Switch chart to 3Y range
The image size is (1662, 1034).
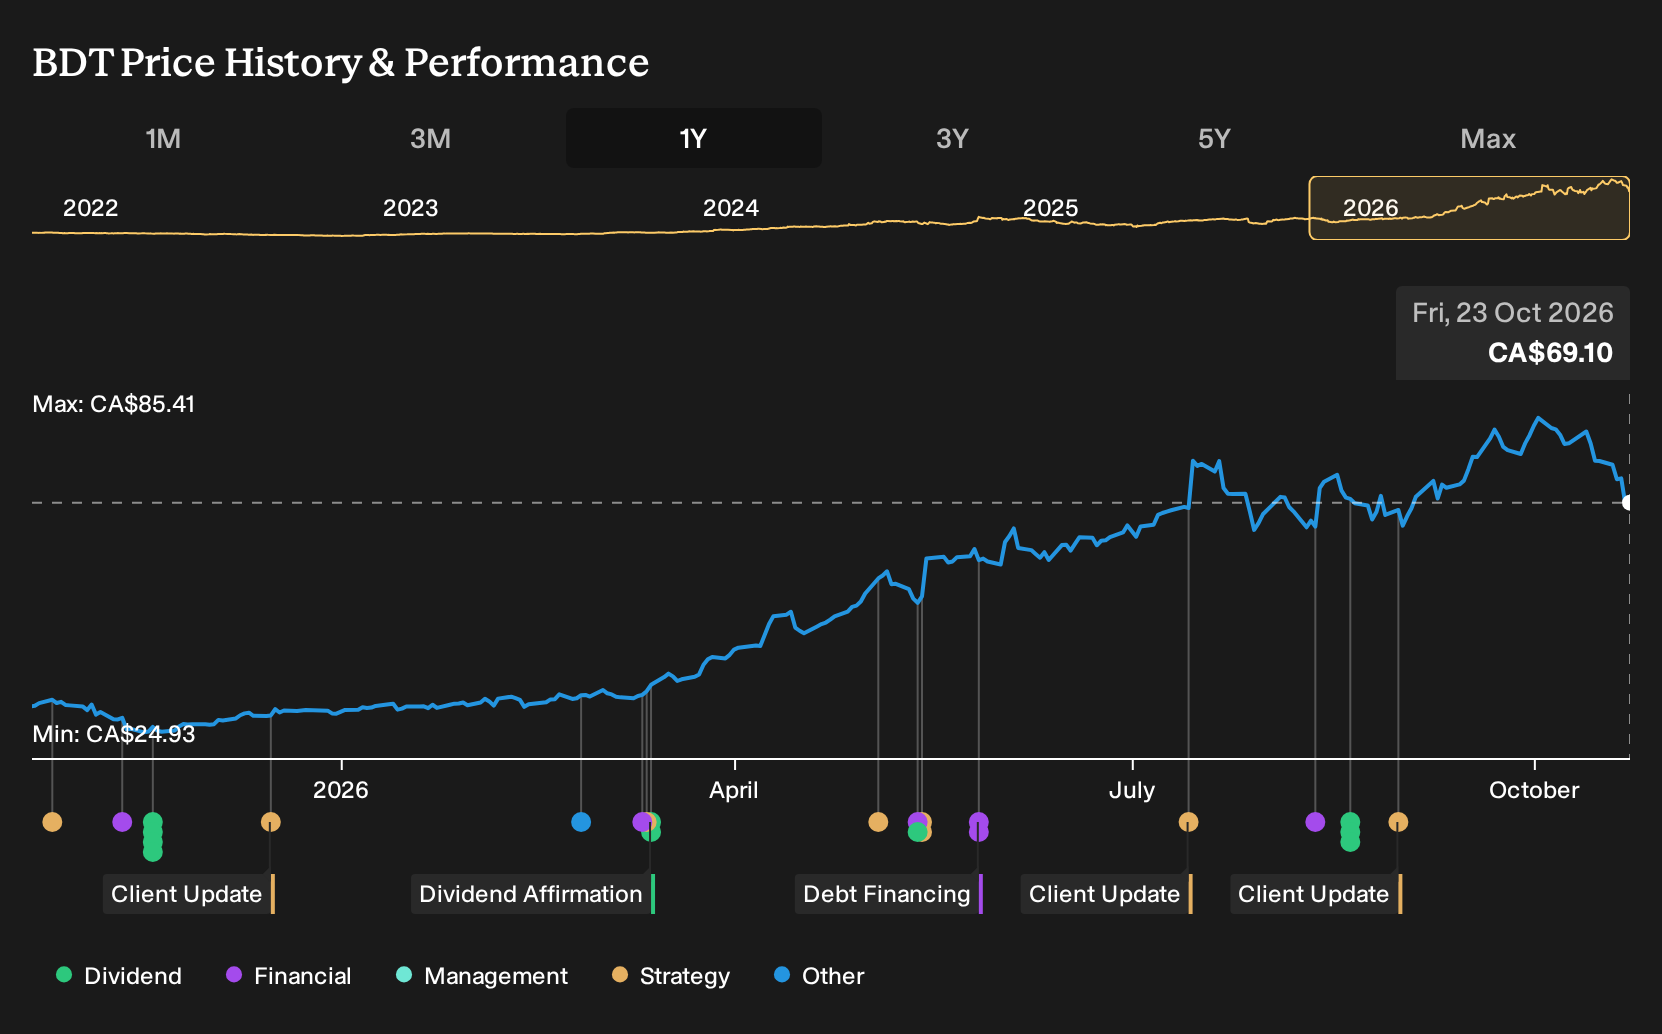click(952, 138)
